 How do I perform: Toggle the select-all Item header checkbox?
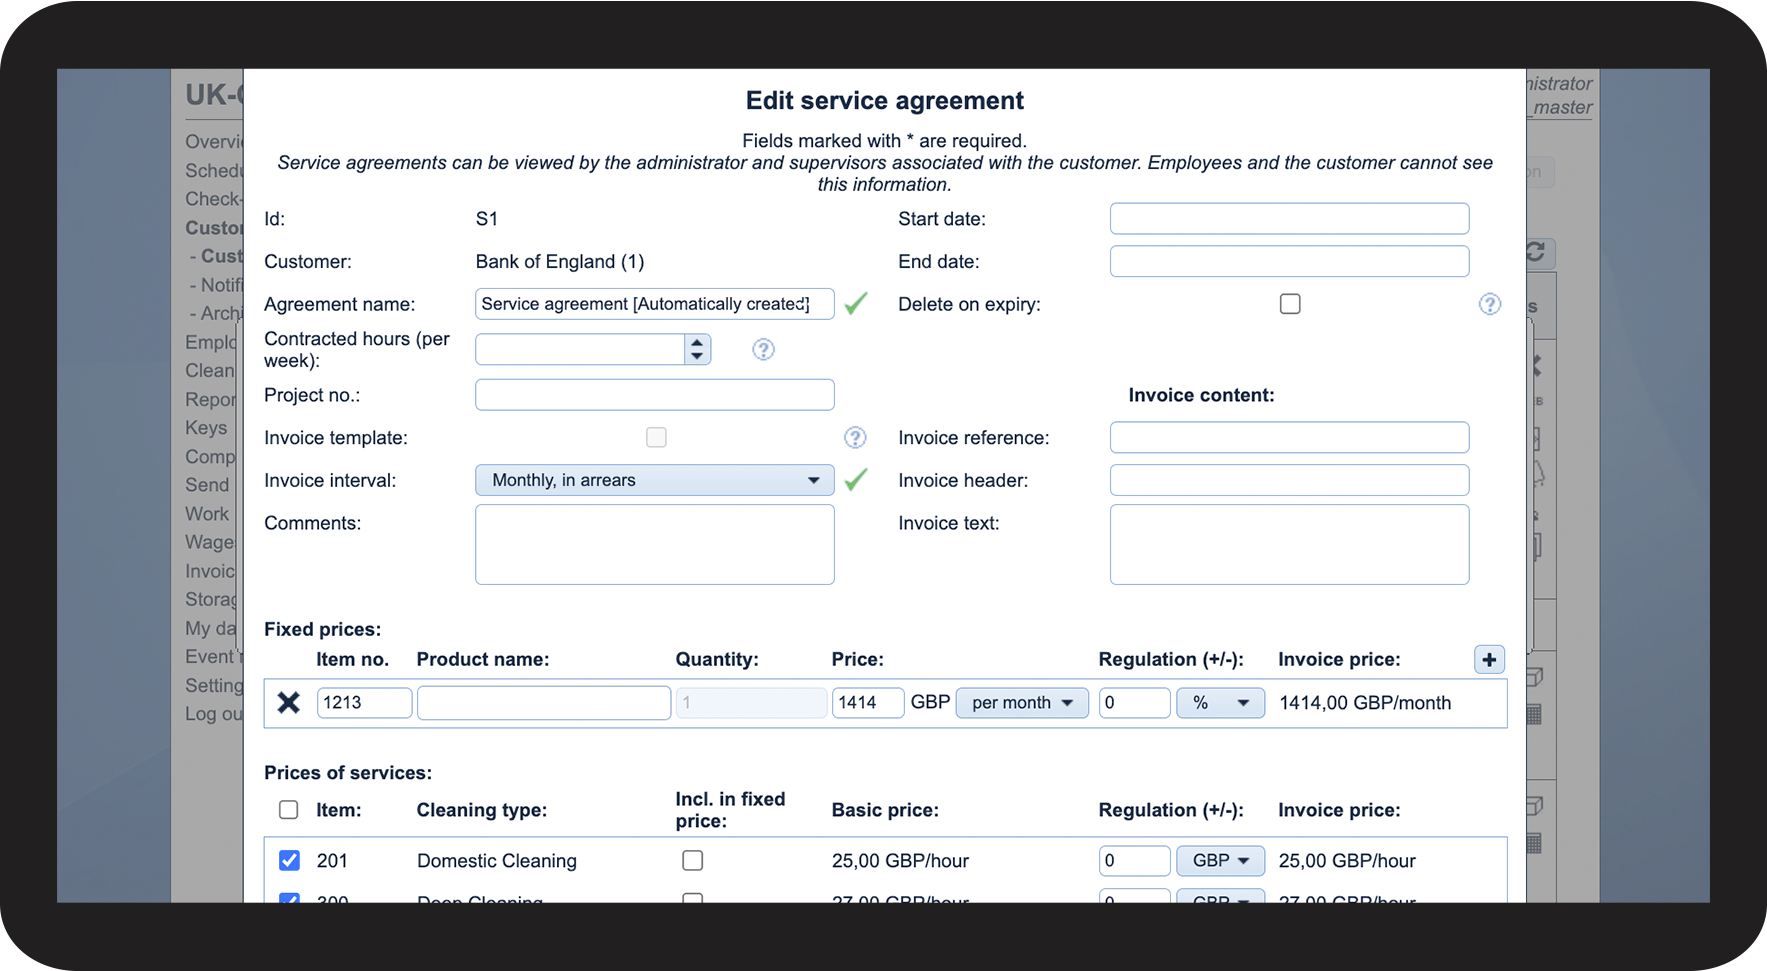tap(289, 810)
